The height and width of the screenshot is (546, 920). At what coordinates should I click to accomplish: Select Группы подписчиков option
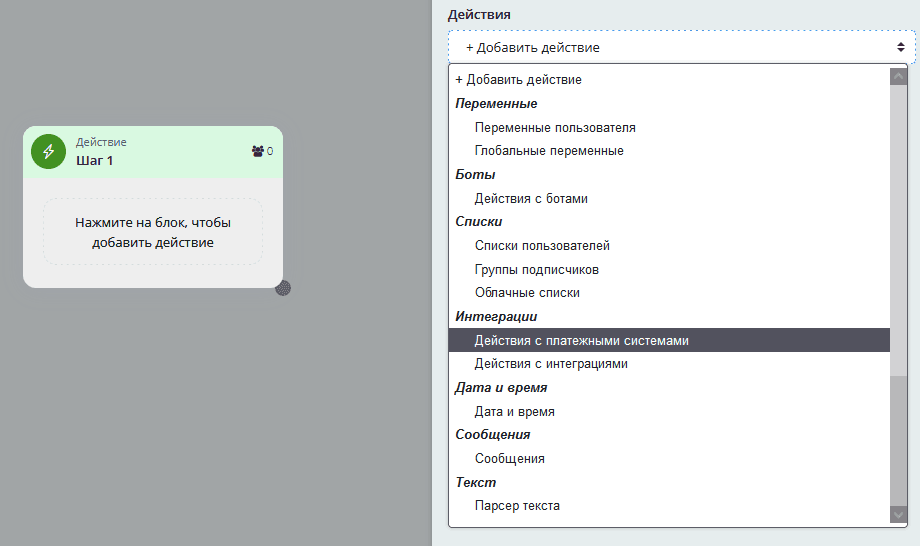537,270
